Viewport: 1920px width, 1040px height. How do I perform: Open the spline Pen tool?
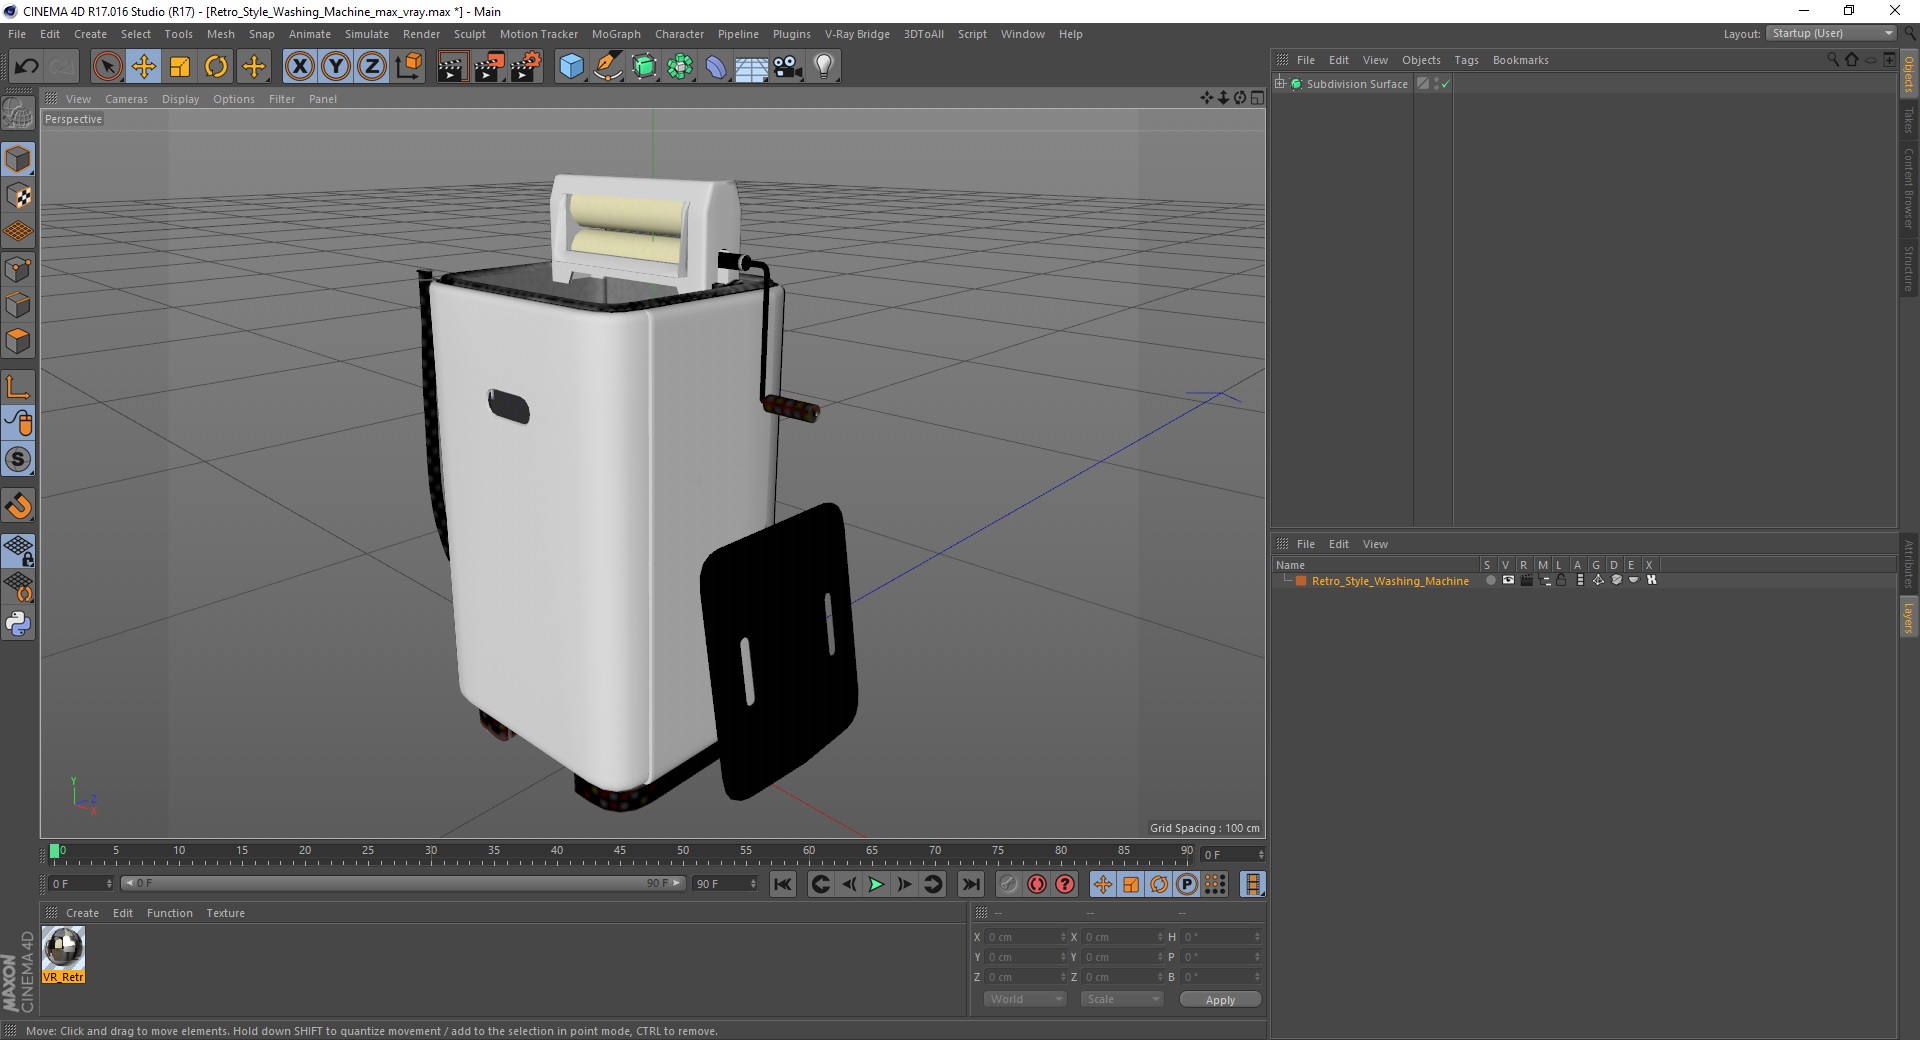click(x=608, y=67)
